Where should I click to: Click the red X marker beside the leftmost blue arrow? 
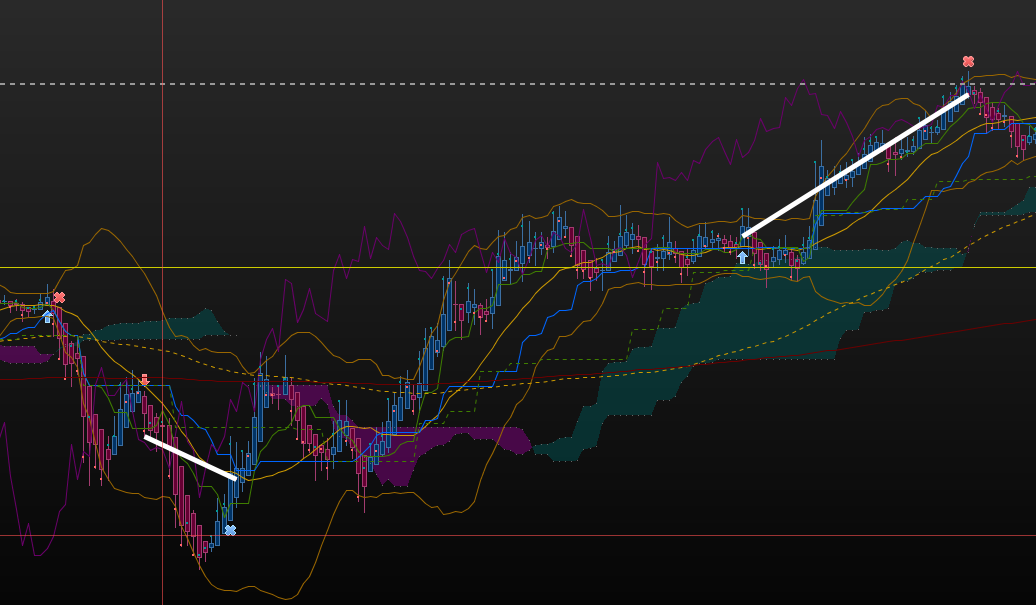pyautogui.click(x=59, y=298)
